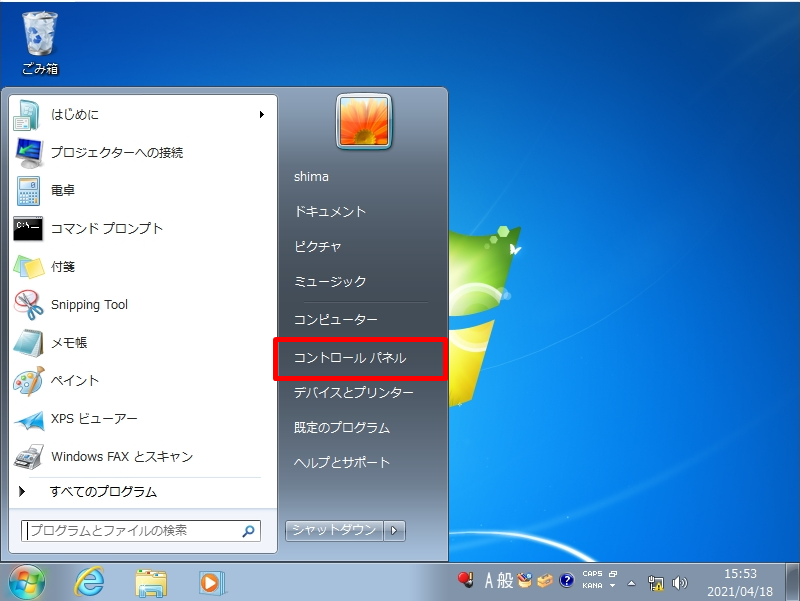Screen dimensions: 800x601
Task: Click the user account flower picture
Action: pyautogui.click(x=364, y=121)
